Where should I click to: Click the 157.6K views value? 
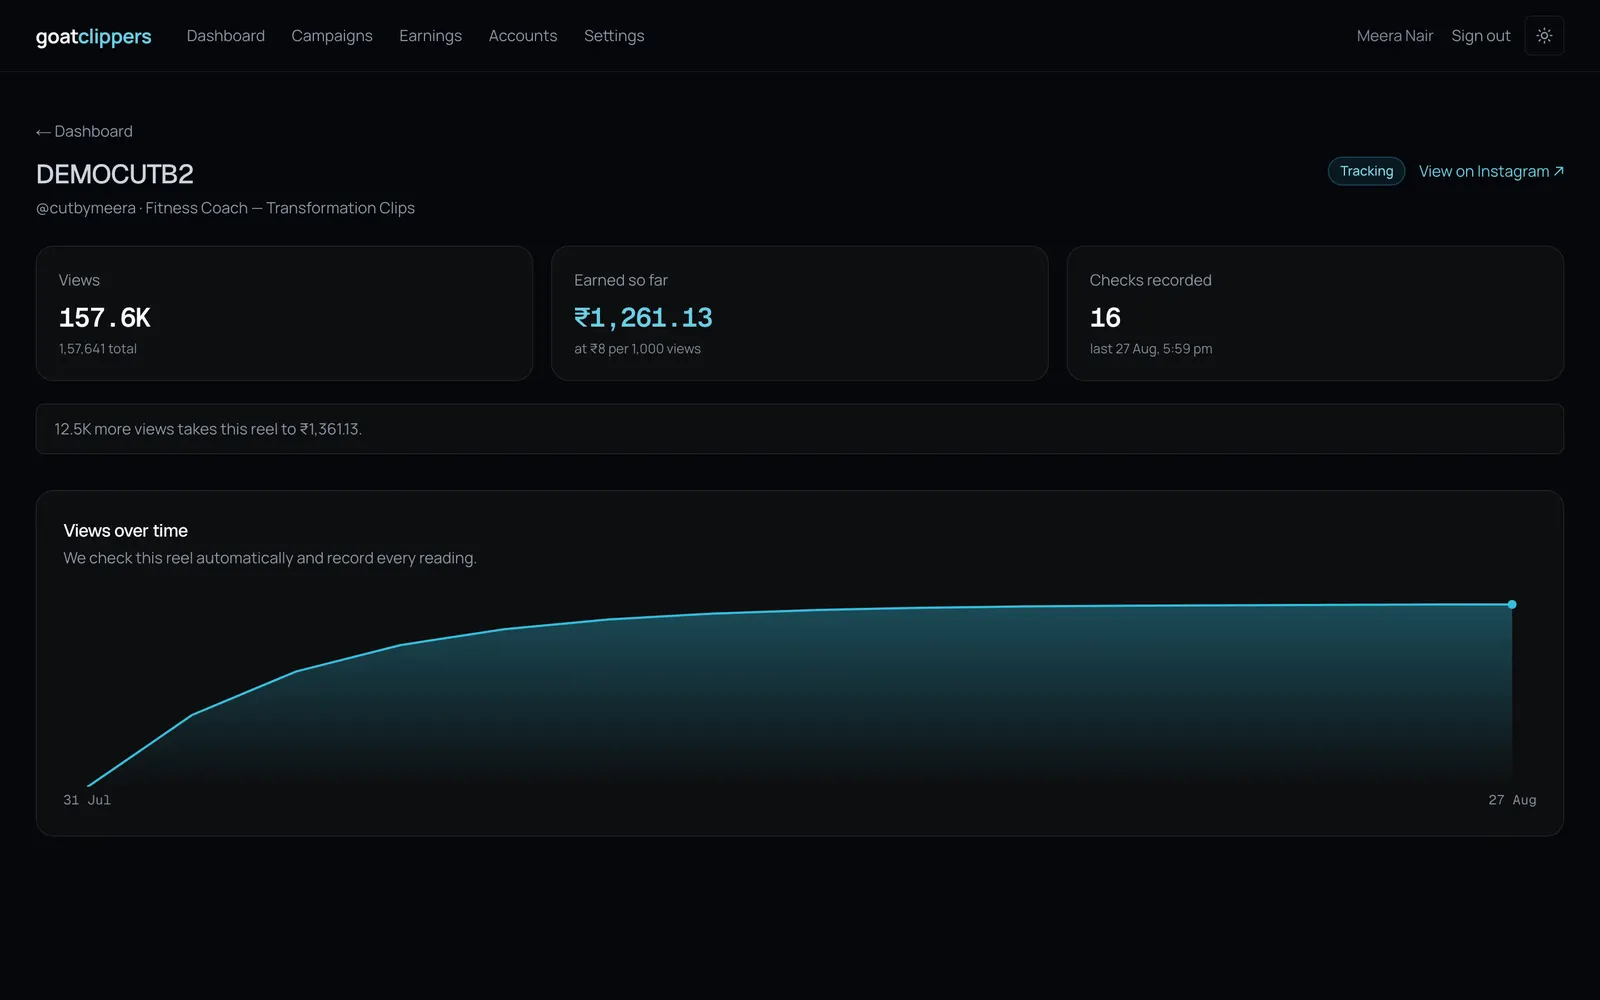105,318
